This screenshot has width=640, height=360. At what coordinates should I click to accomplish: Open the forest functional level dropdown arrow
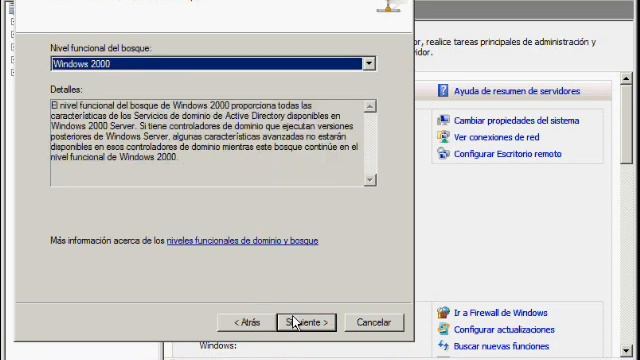369,64
